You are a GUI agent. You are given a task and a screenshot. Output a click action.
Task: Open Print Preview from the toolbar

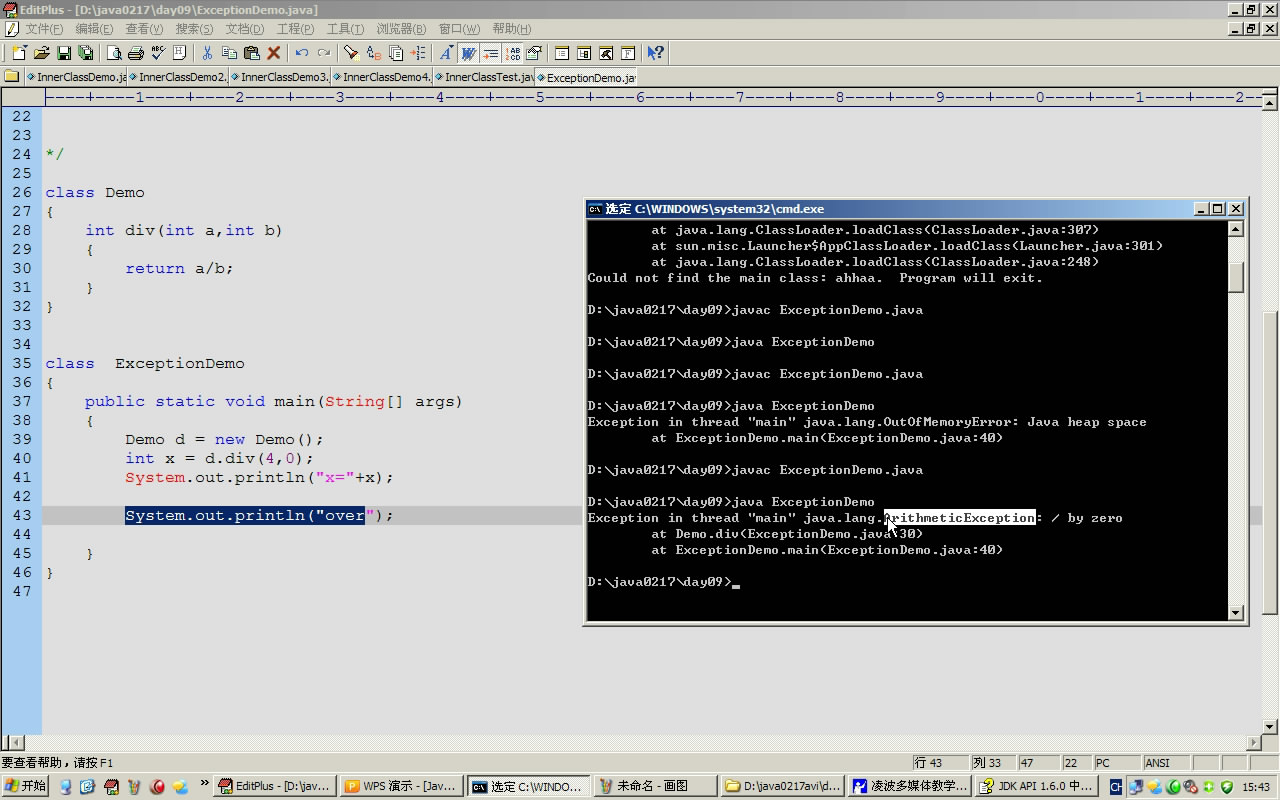click(114, 53)
